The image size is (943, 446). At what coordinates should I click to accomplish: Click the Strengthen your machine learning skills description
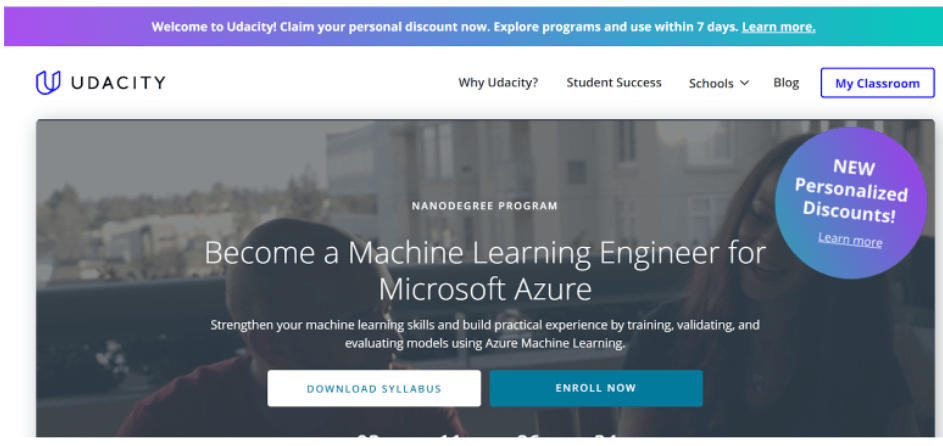coord(485,334)
